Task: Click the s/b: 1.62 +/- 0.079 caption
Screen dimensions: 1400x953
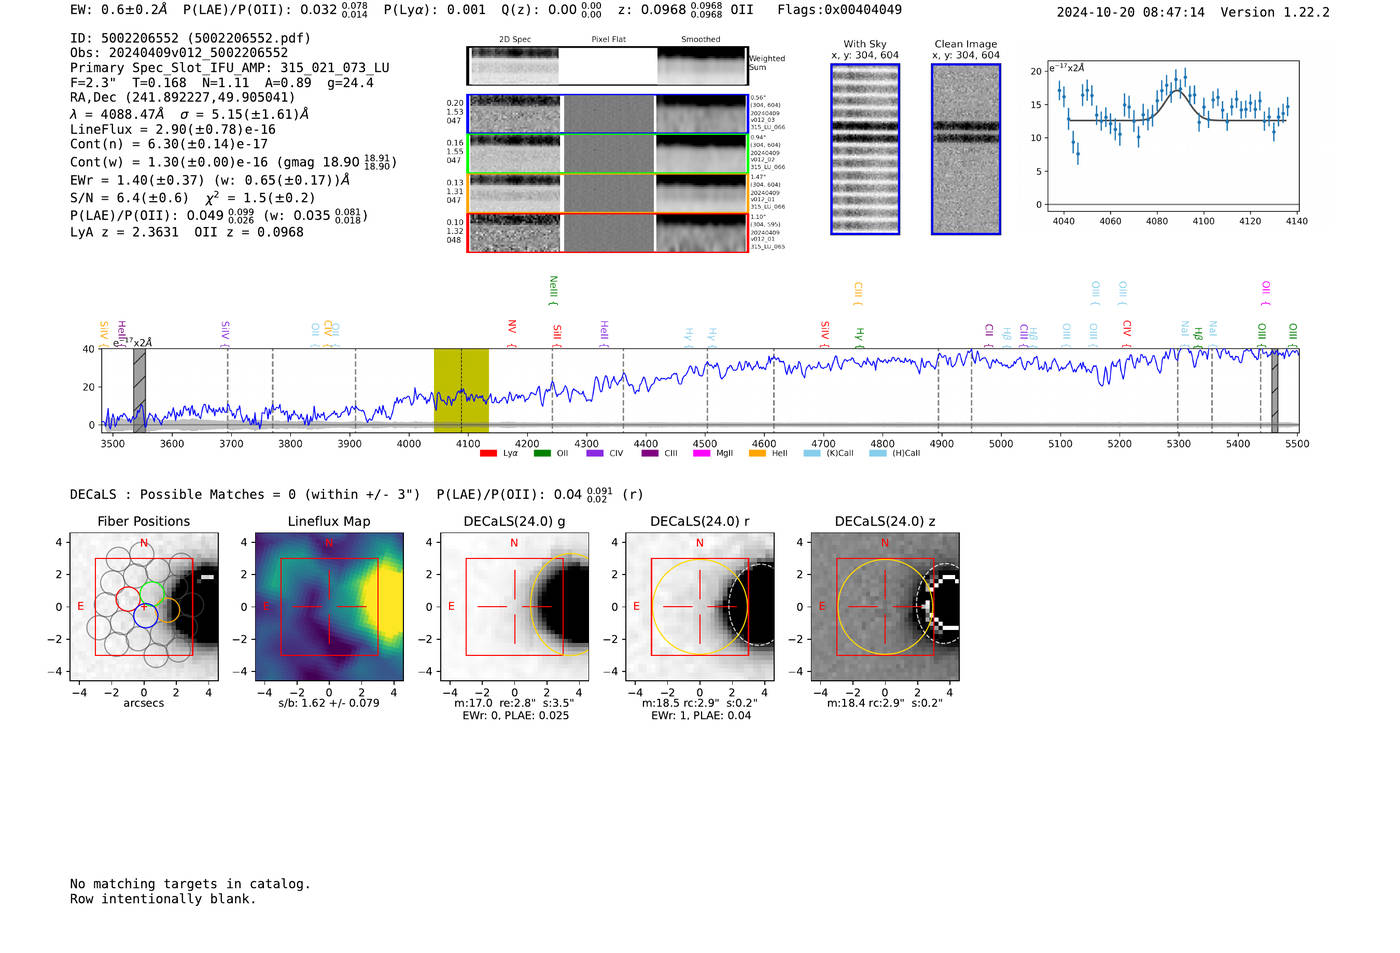Action: (329, 703)
